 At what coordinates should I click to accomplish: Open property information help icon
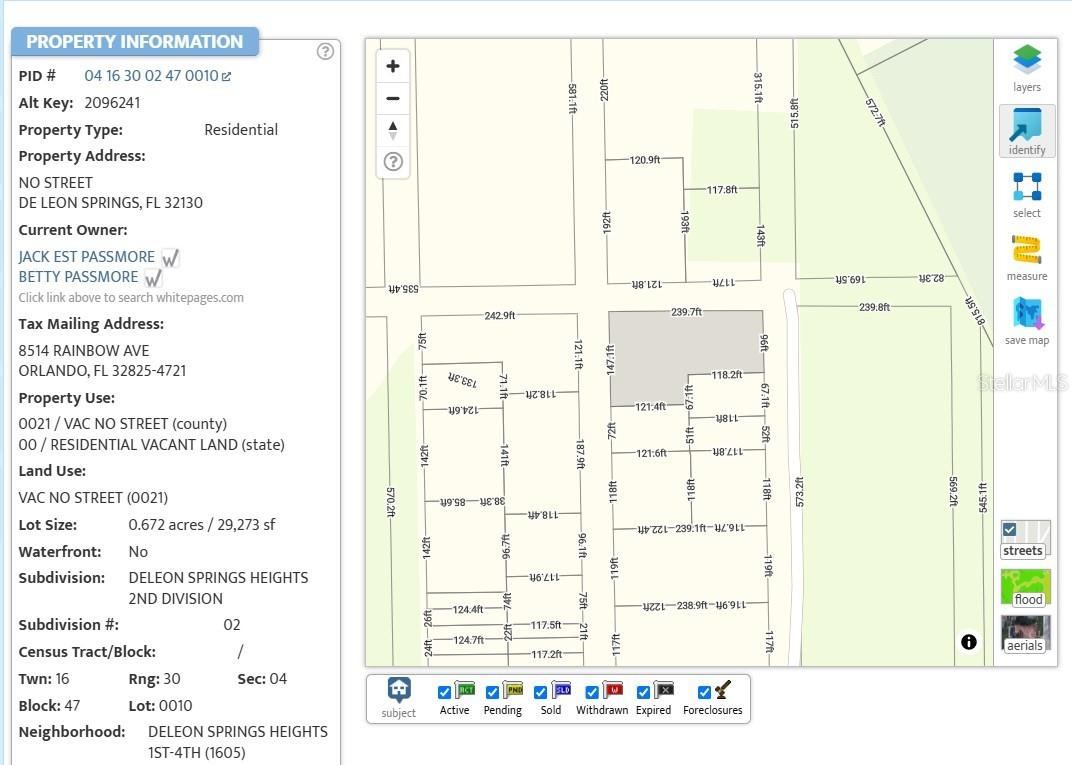(325, 51)
